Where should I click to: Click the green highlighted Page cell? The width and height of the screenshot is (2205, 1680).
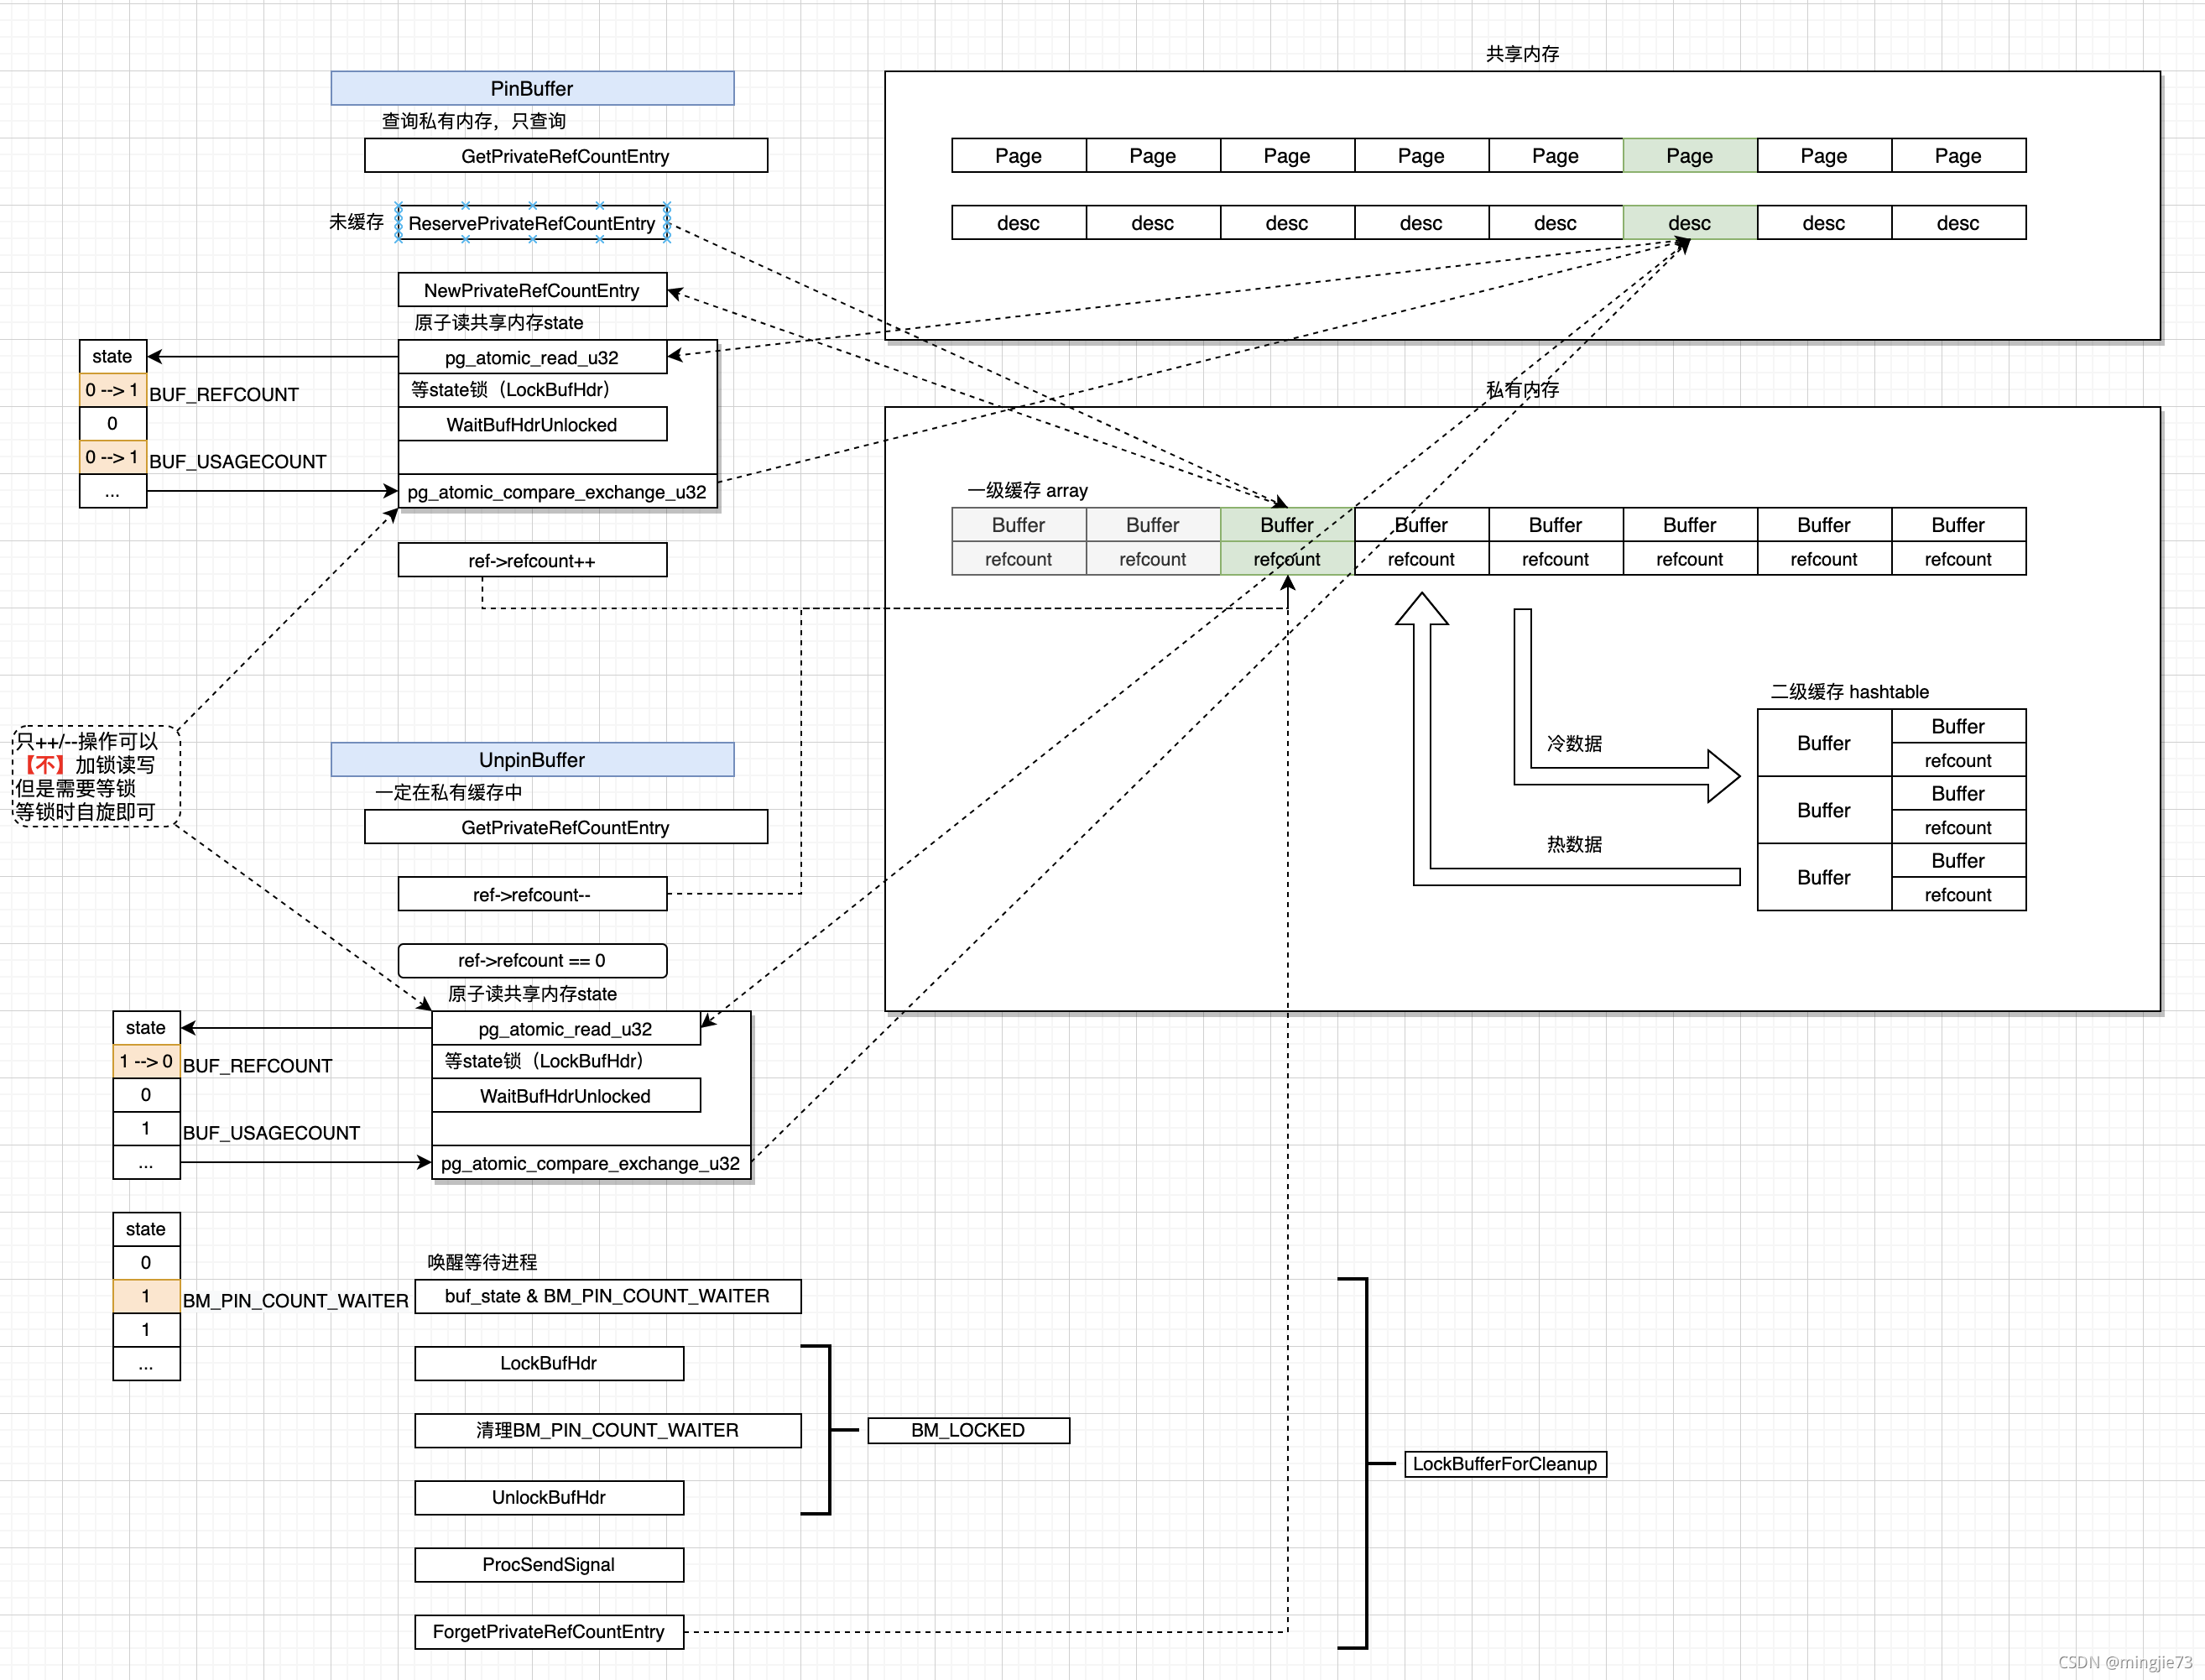(1689, 155)
